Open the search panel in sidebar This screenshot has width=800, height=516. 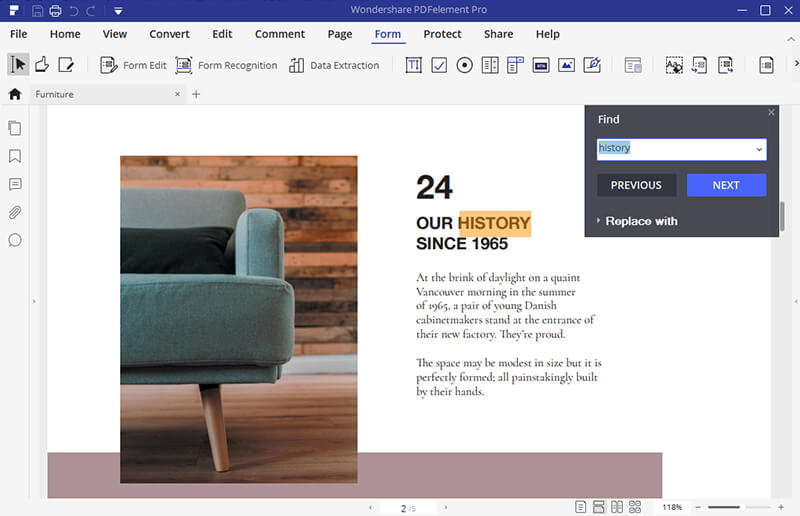coord(15,240)
